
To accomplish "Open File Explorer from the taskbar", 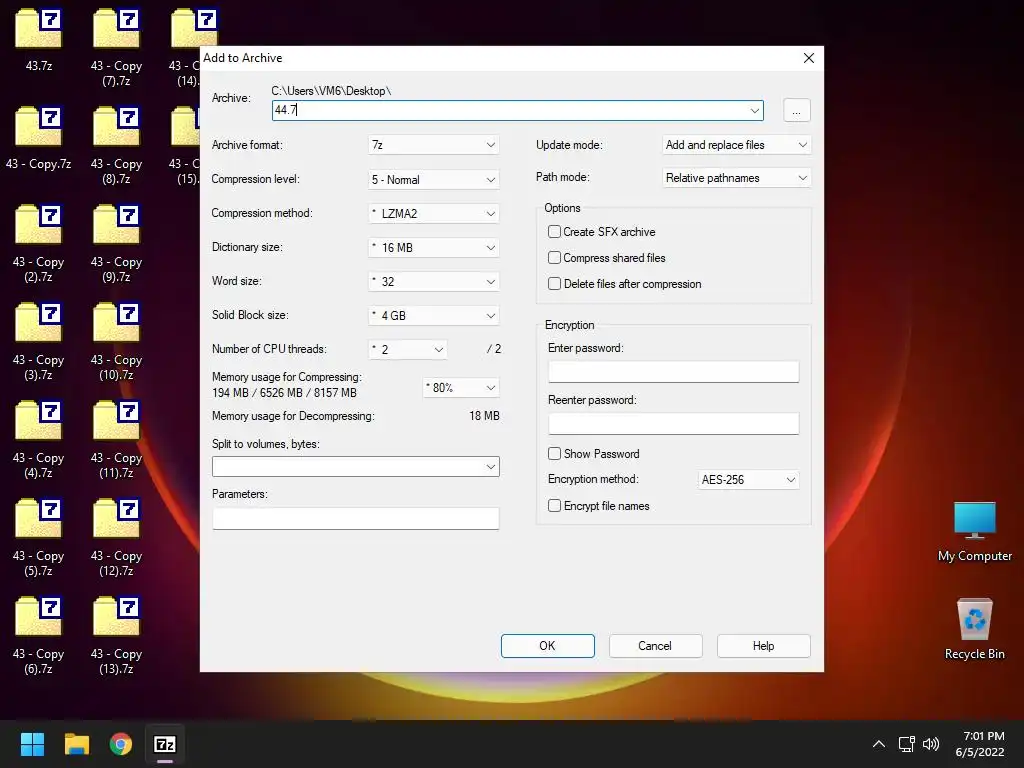I will pyautogui.click(x=76, y=744).
